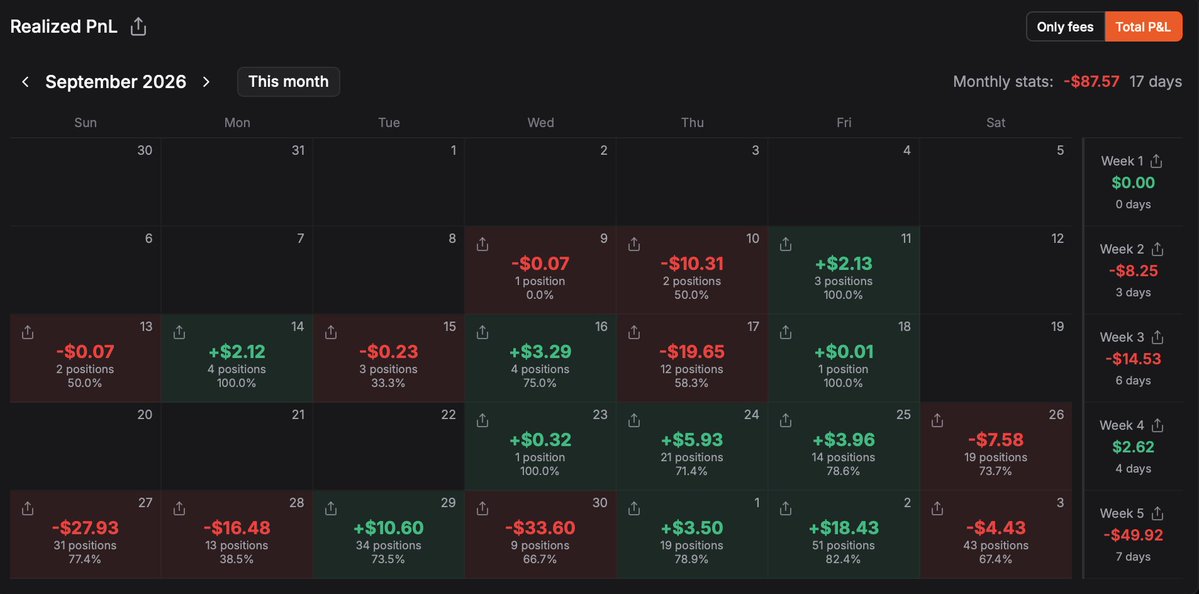Open the September 29 cell showing +$10.60
This screenshot has height=594, width=1199.
pyautogui.click(x=388, y=534)
